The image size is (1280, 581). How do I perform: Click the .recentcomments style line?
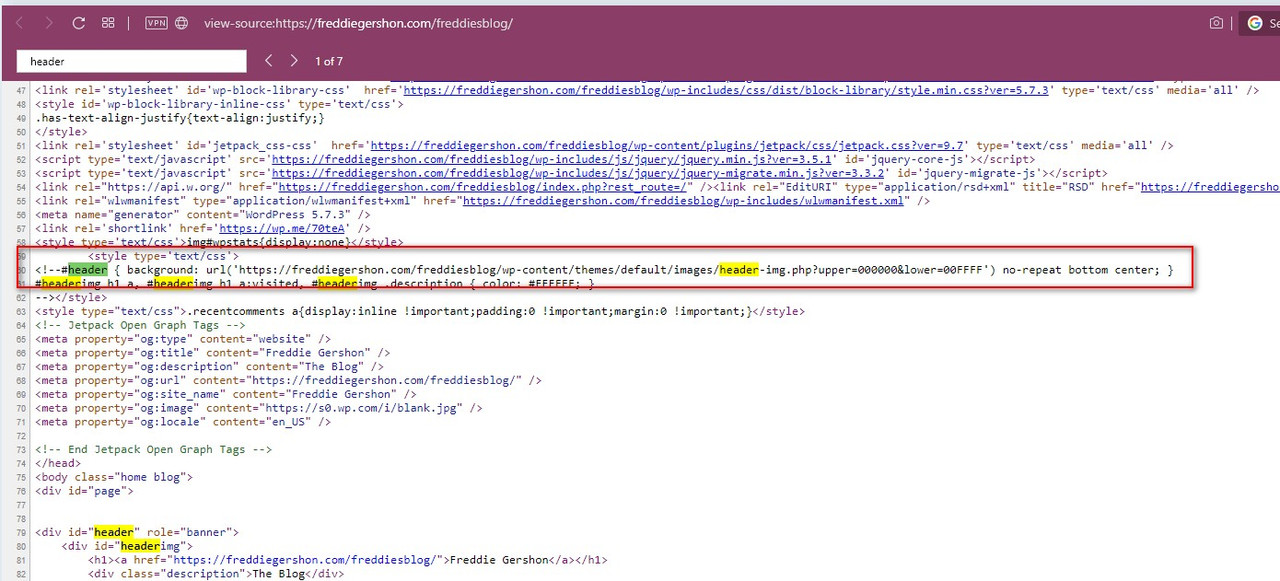tap(420, 312)
